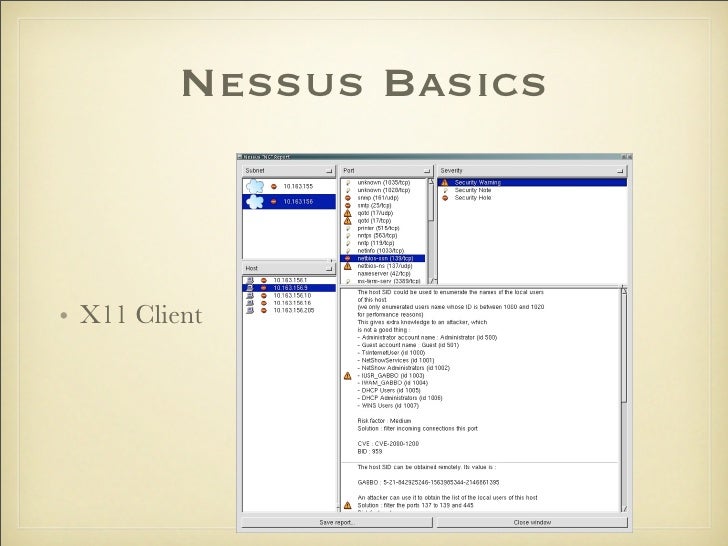Select port snmp (161/udp)

pos(383,198)
